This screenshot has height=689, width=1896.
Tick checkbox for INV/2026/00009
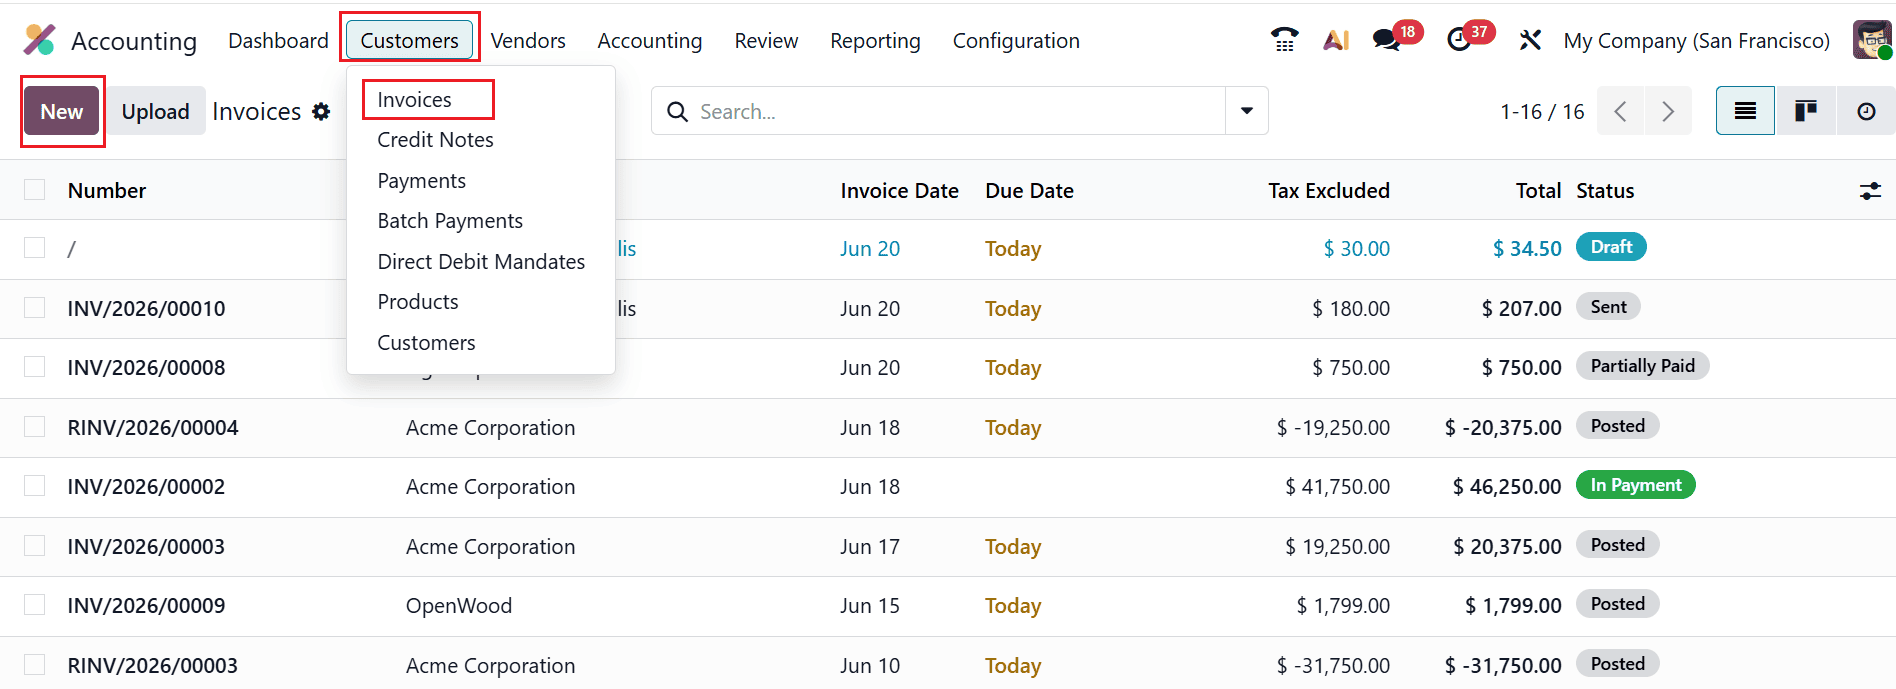[x=35, y=605]
